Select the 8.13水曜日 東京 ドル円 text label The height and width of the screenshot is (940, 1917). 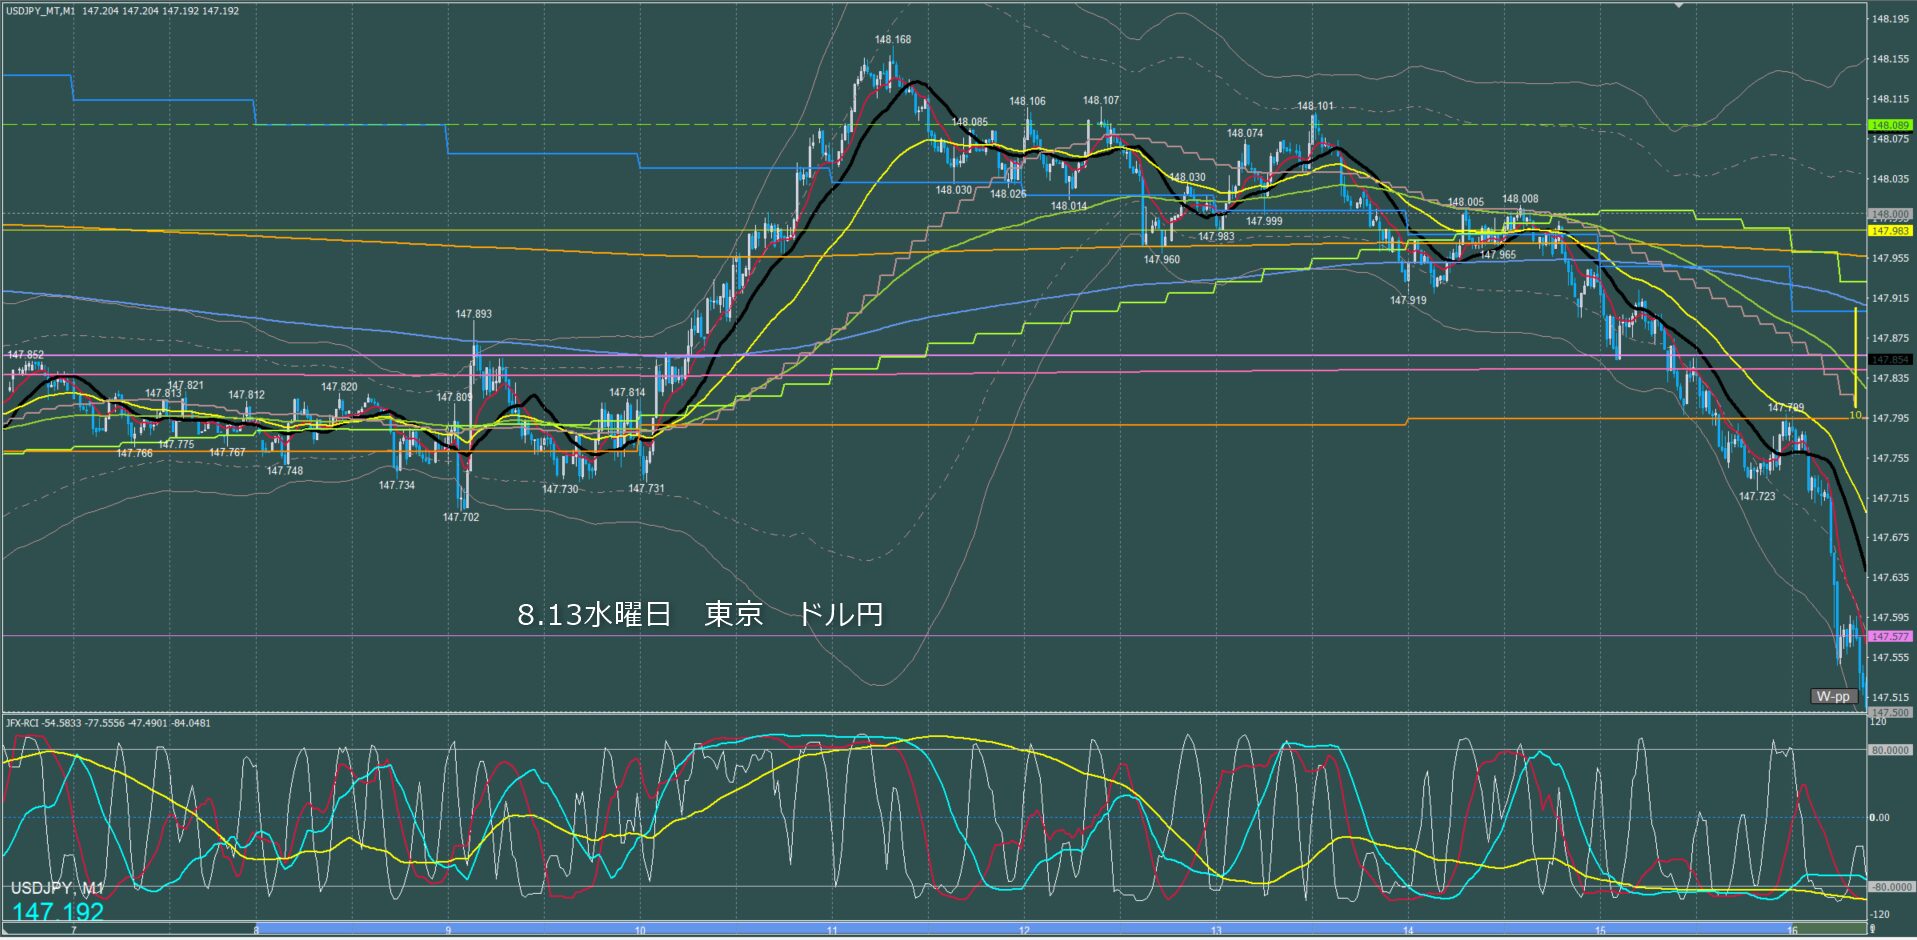(700, 614)
